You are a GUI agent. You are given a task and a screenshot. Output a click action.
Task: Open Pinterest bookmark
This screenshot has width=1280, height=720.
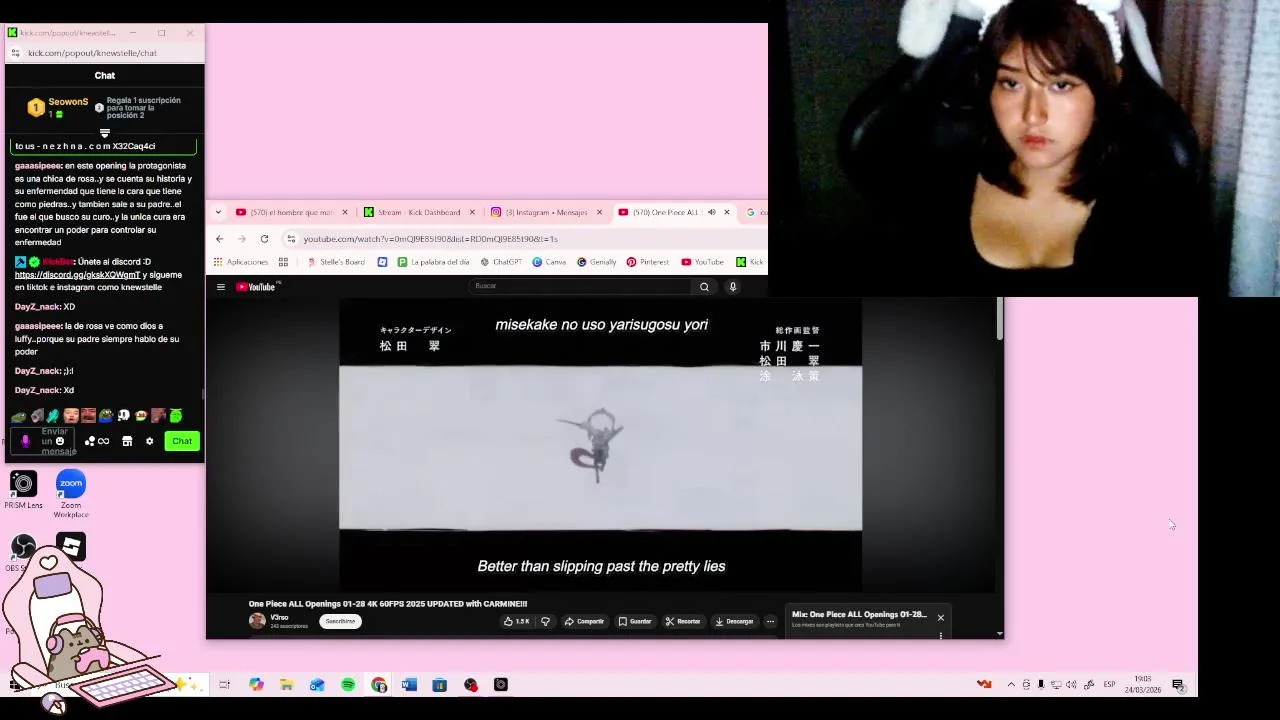click(x=648, y=262)
